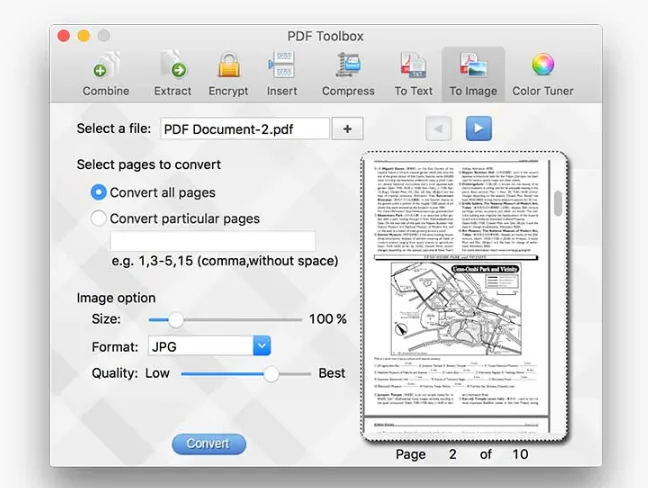648x488 pixels.
Task: Open the Insert pages tool
Action: click(x=282, y=74)
